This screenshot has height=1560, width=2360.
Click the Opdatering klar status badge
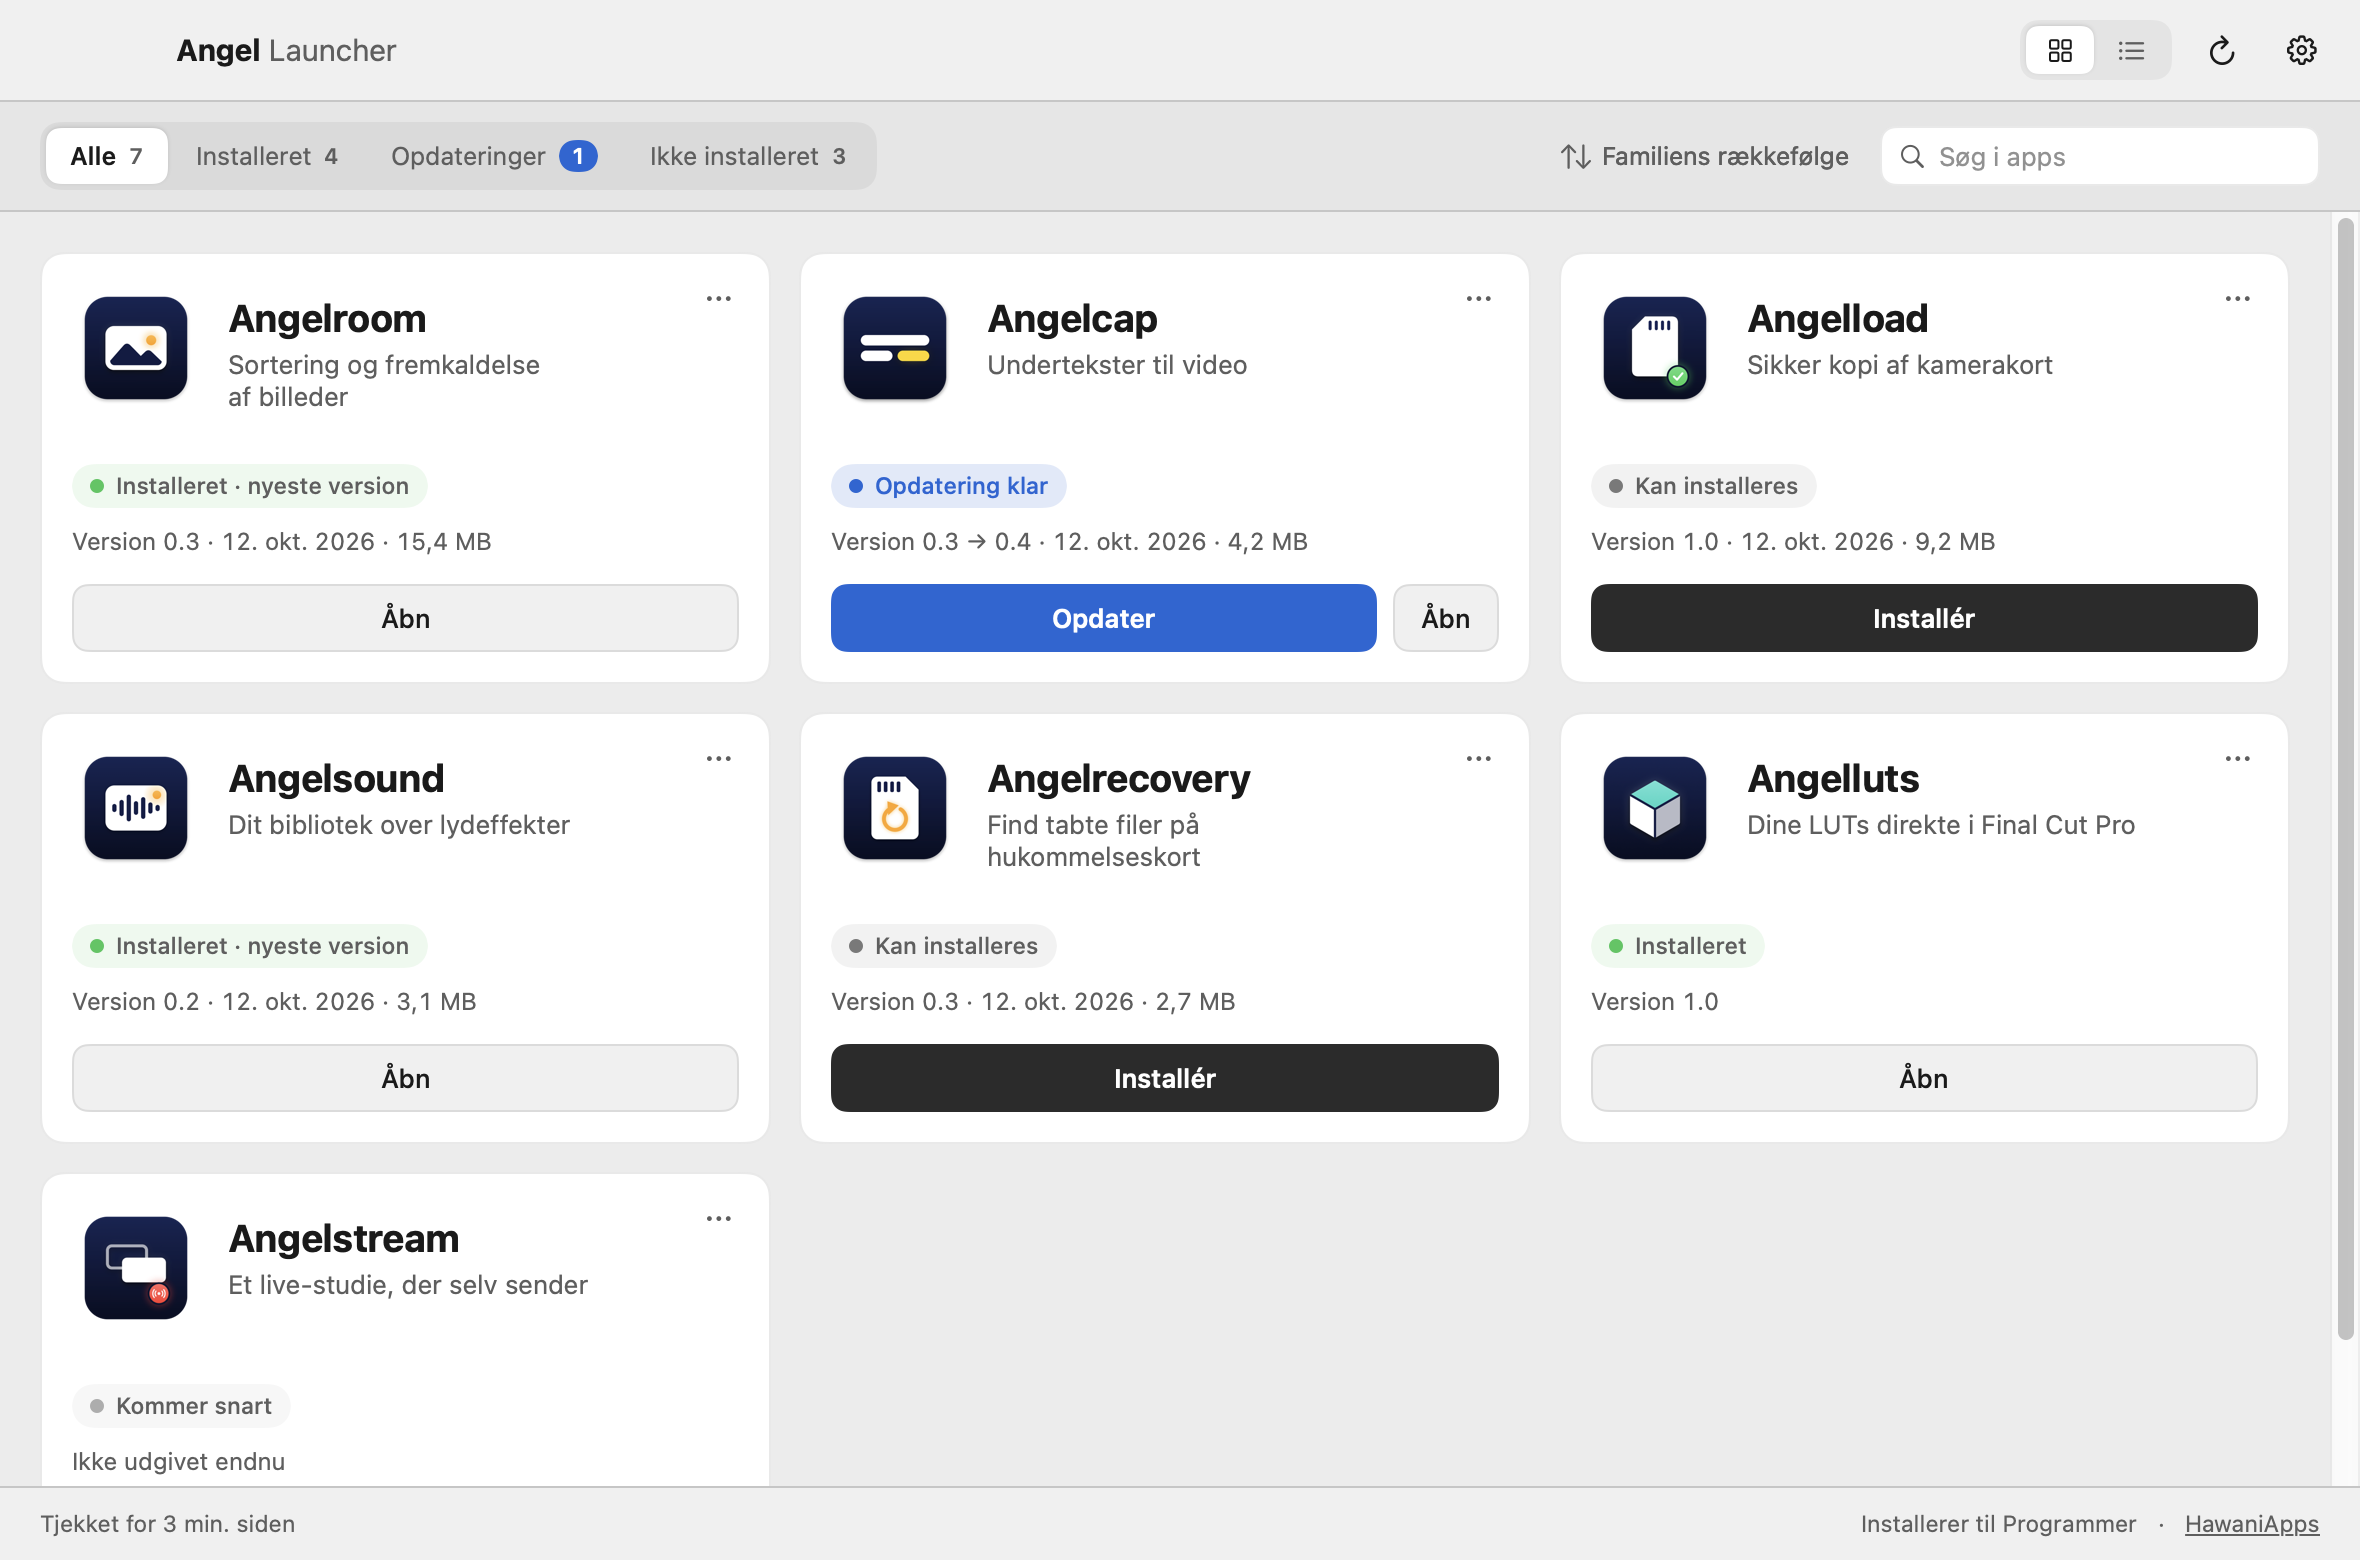coord(948,486)
